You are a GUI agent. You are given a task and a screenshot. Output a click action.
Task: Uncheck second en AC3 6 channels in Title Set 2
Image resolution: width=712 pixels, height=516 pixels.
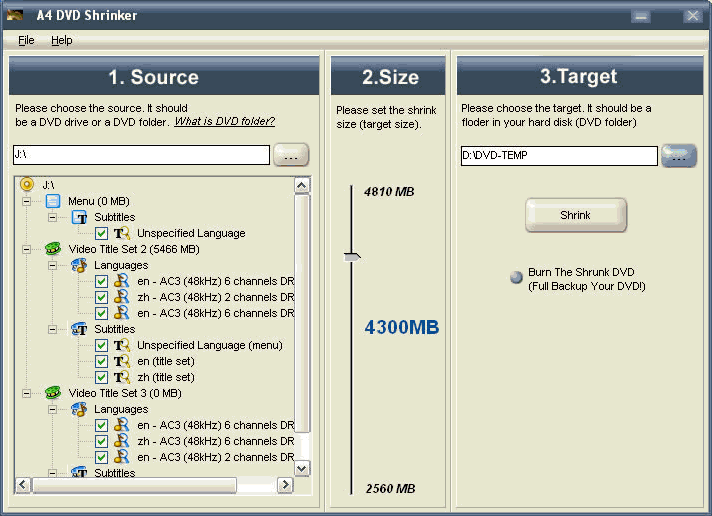101,313
